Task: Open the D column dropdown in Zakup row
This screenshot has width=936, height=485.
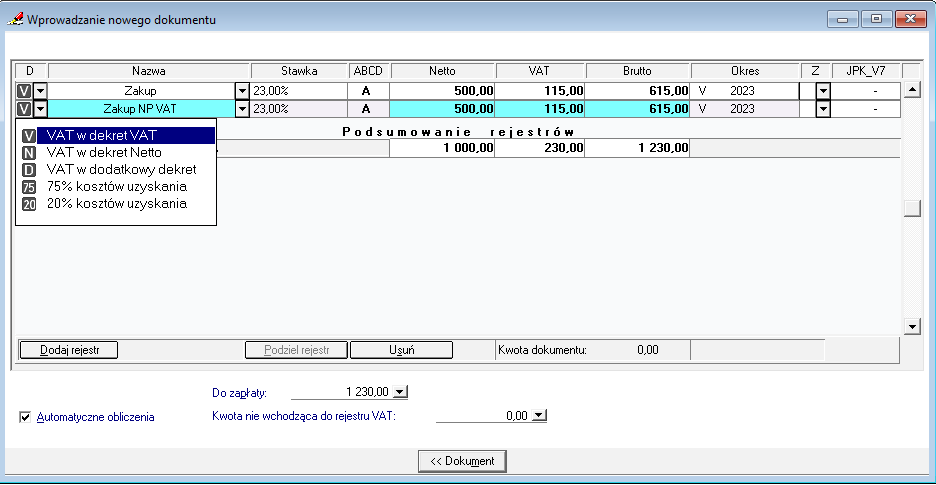Action: (41, 91)
